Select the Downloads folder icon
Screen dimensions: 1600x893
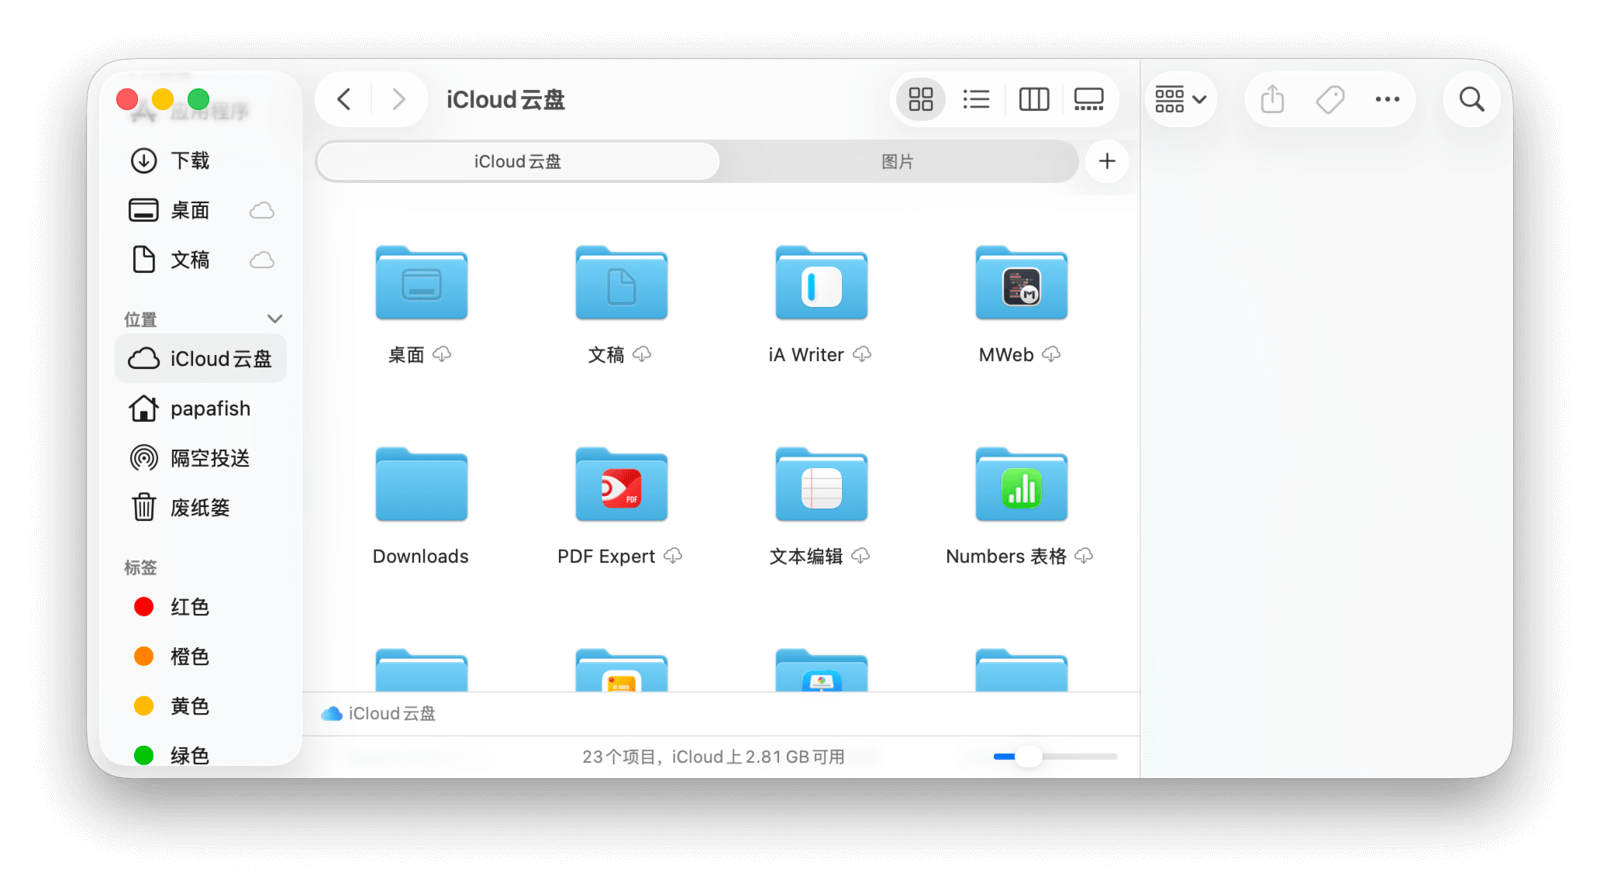421,485
